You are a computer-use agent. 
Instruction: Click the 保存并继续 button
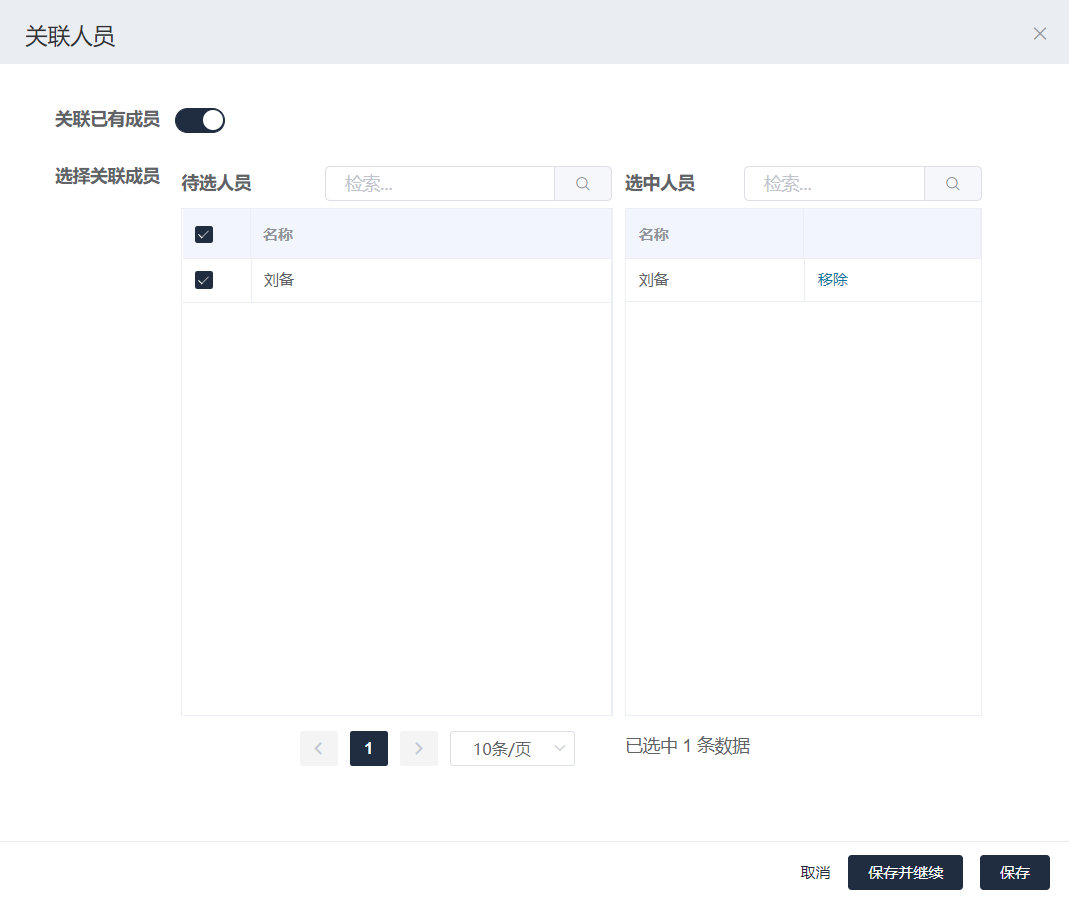905,872
